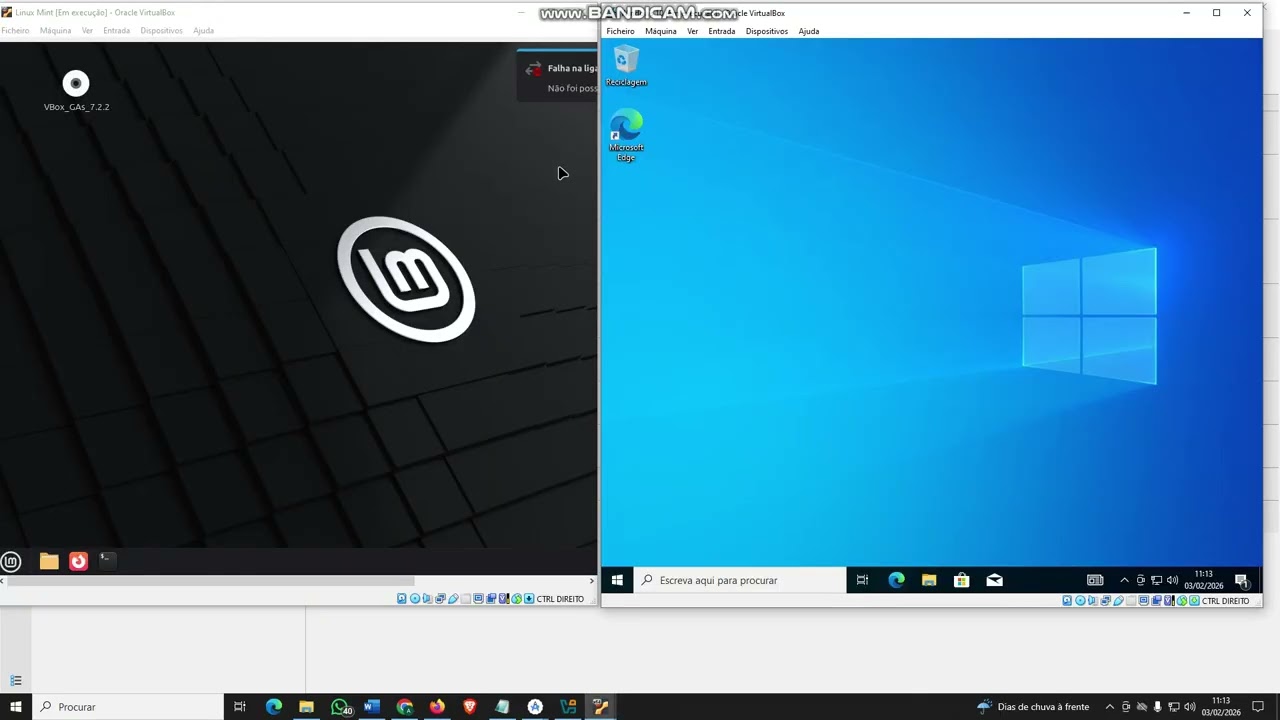
Task: Launch Edge from the Windows VM taskbar
Action: [x=896, y=580]
